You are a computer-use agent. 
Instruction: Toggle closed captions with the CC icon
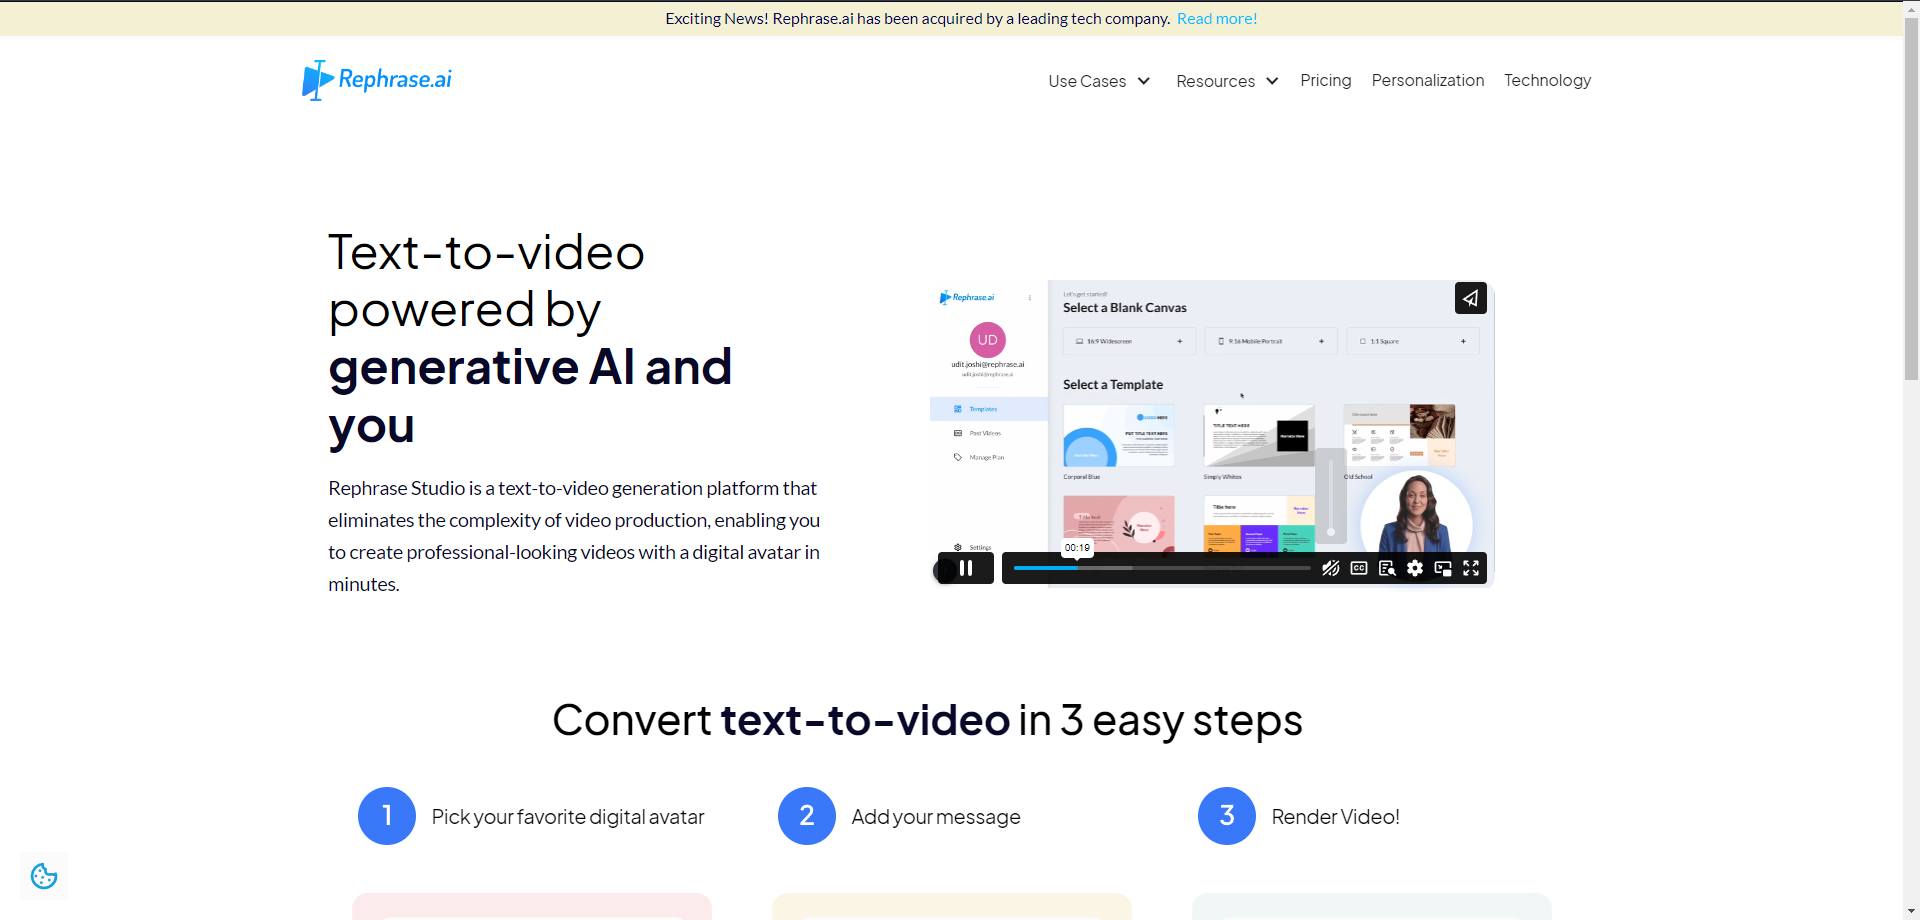click(x=1358, y=568)
